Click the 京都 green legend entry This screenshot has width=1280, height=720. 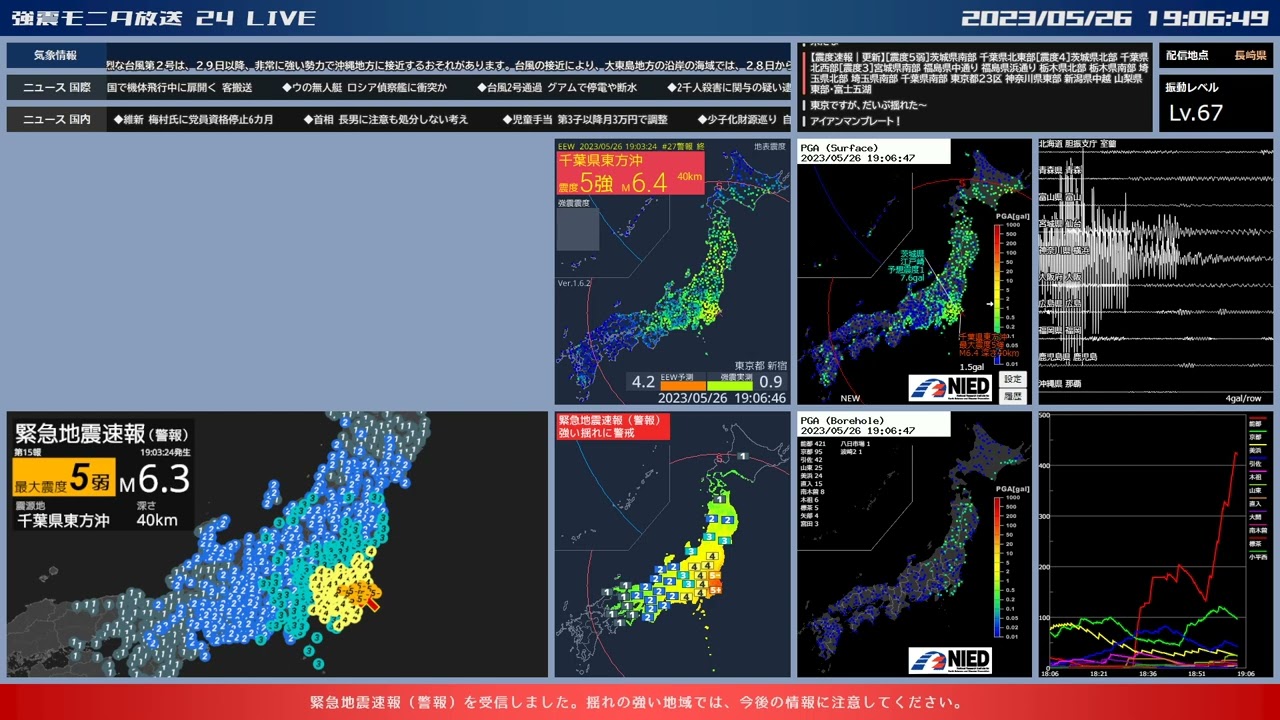pyautogui.click(x=1255, y=437)
